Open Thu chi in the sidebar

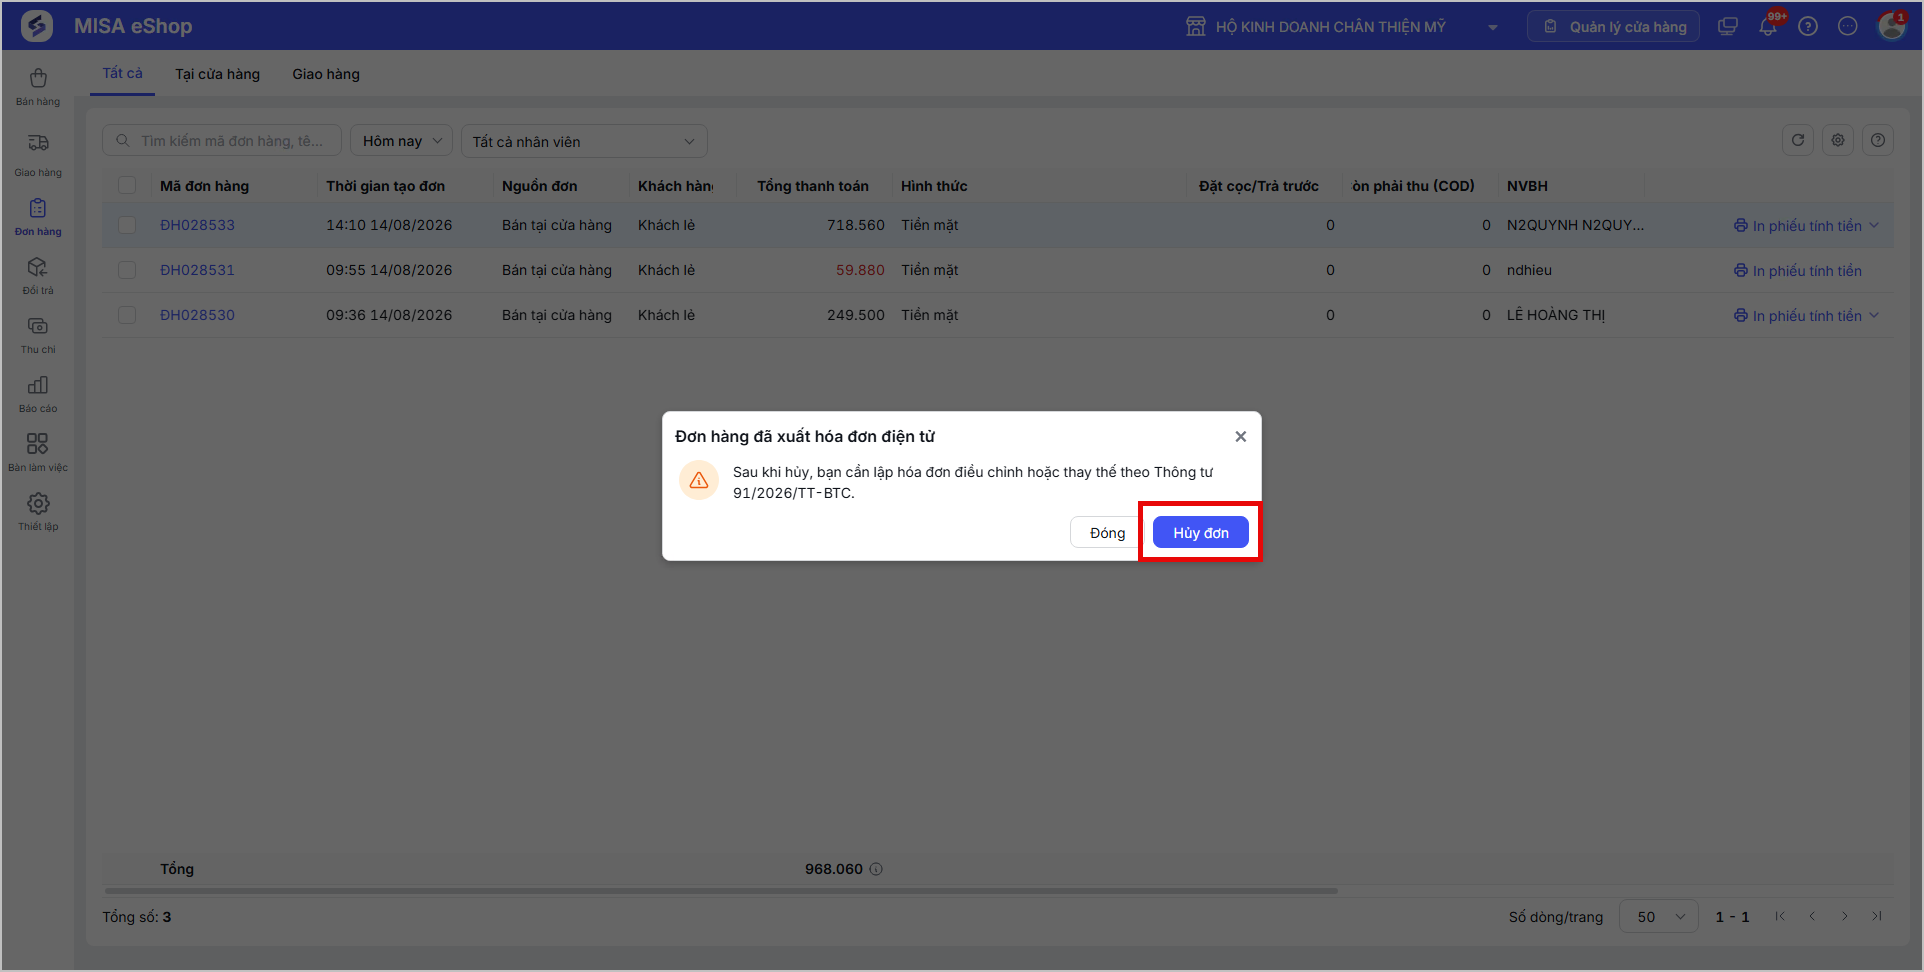38,335
